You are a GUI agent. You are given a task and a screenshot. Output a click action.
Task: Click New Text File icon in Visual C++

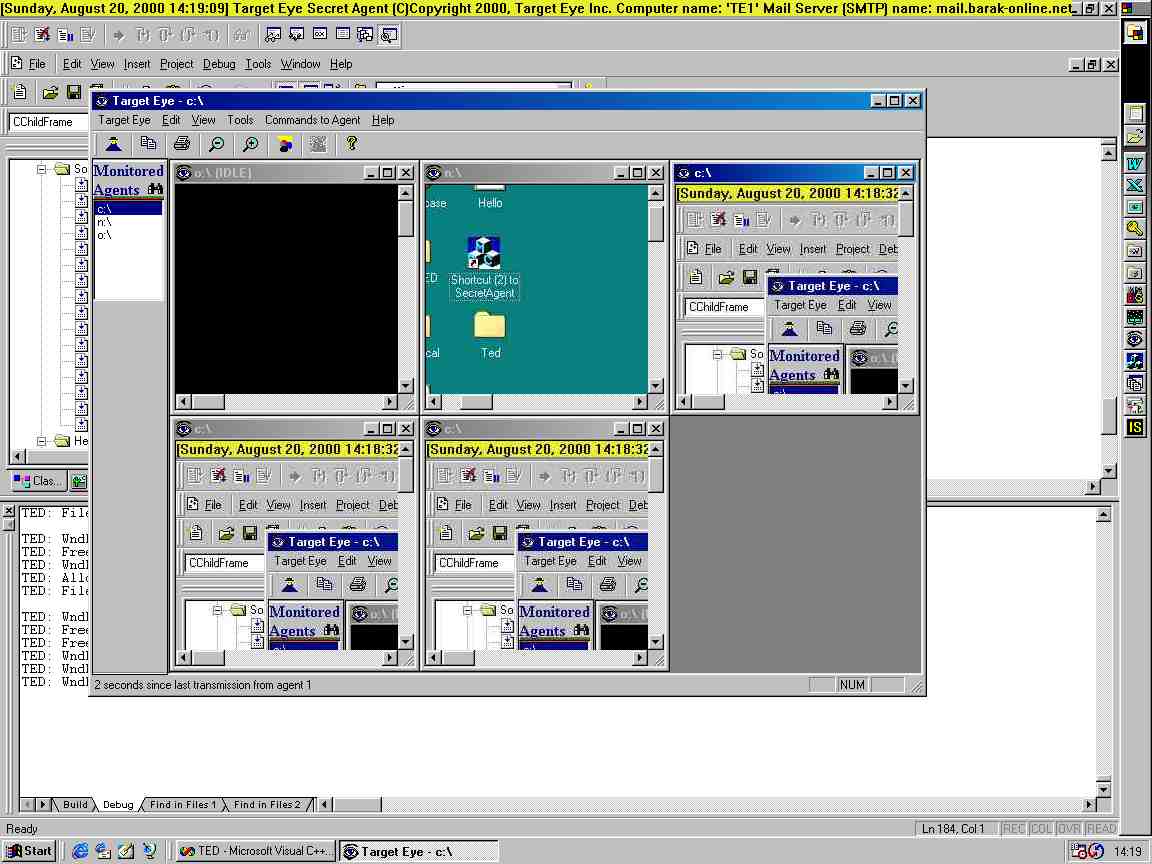[x=20, y=92]
